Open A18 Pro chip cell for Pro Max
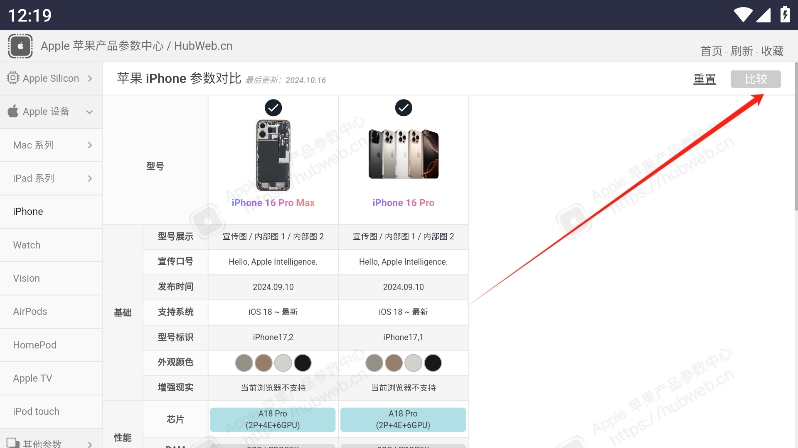798x448 pixels. tap(273, 419)
